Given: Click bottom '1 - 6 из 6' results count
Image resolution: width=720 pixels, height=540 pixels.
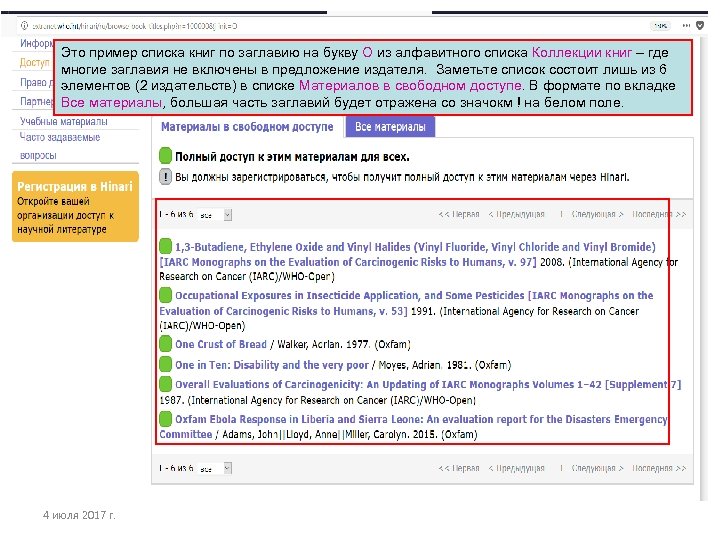Looking at the screenshot, I should click(x=176, y=468).
